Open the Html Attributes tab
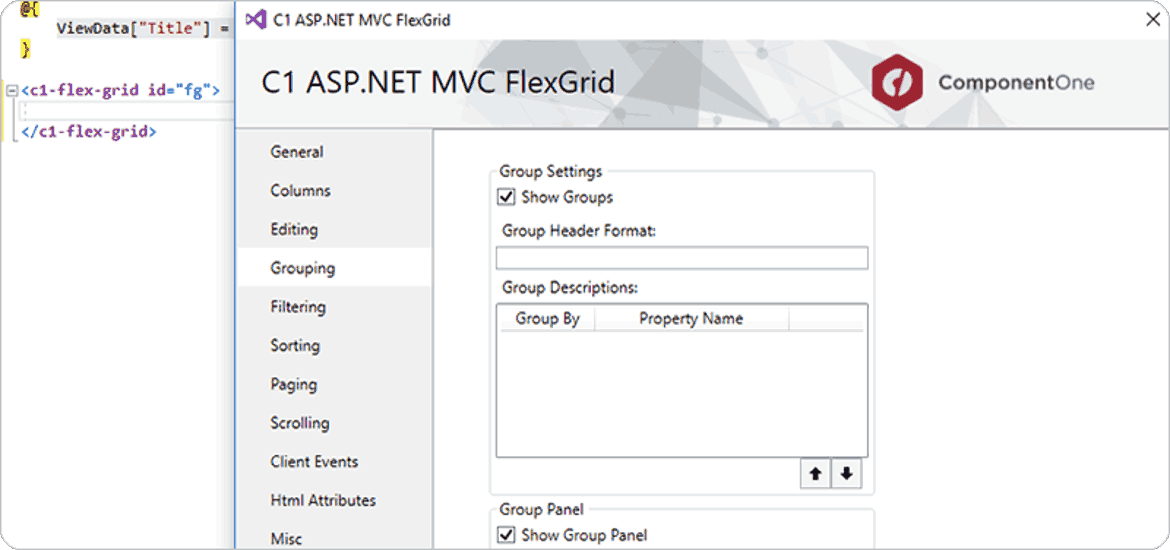The height and width of the screenshot is (550, 1170). [x=334, y=500]
